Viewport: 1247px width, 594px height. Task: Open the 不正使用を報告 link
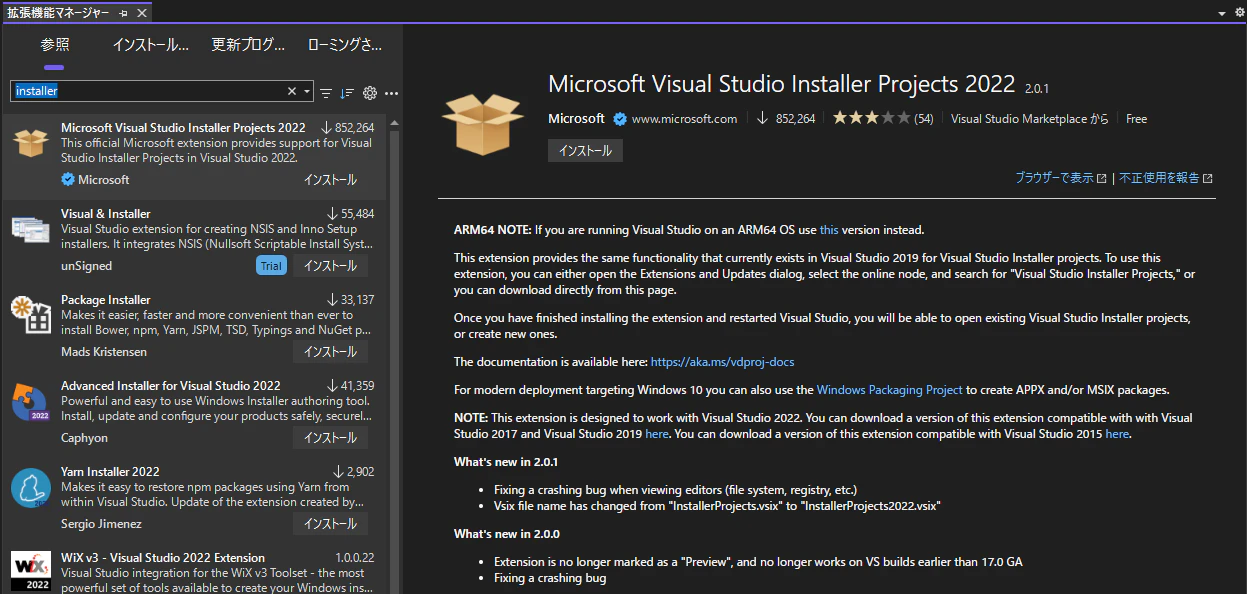pos(1166,178)
